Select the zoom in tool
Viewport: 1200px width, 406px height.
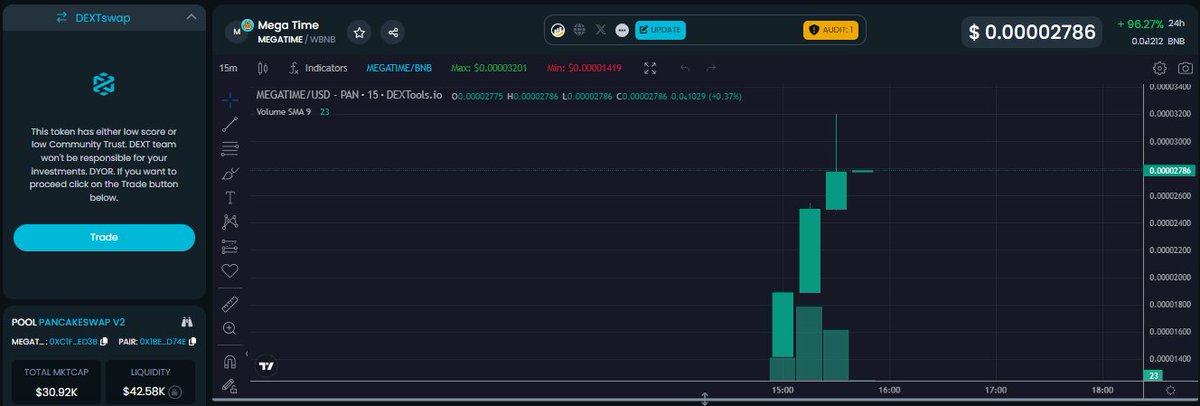(230, 328)
